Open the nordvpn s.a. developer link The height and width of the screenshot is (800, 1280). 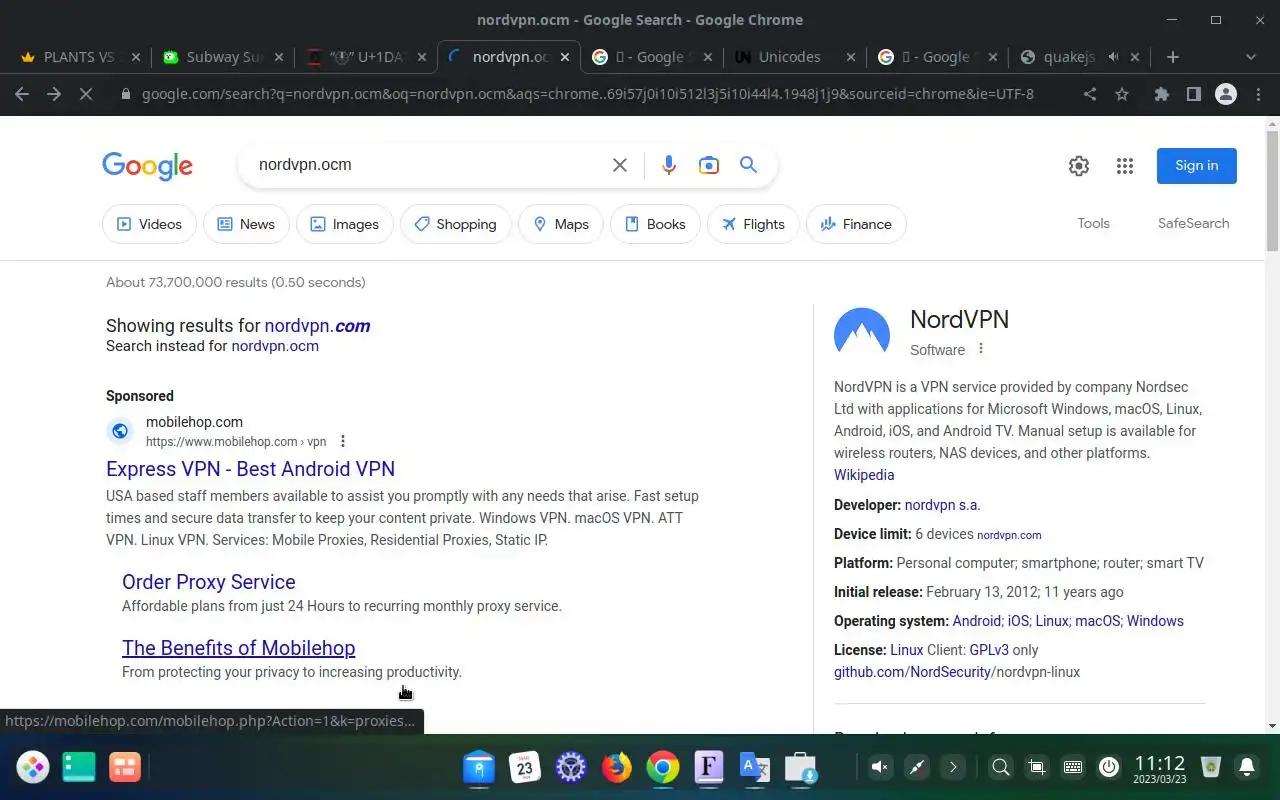942,505
